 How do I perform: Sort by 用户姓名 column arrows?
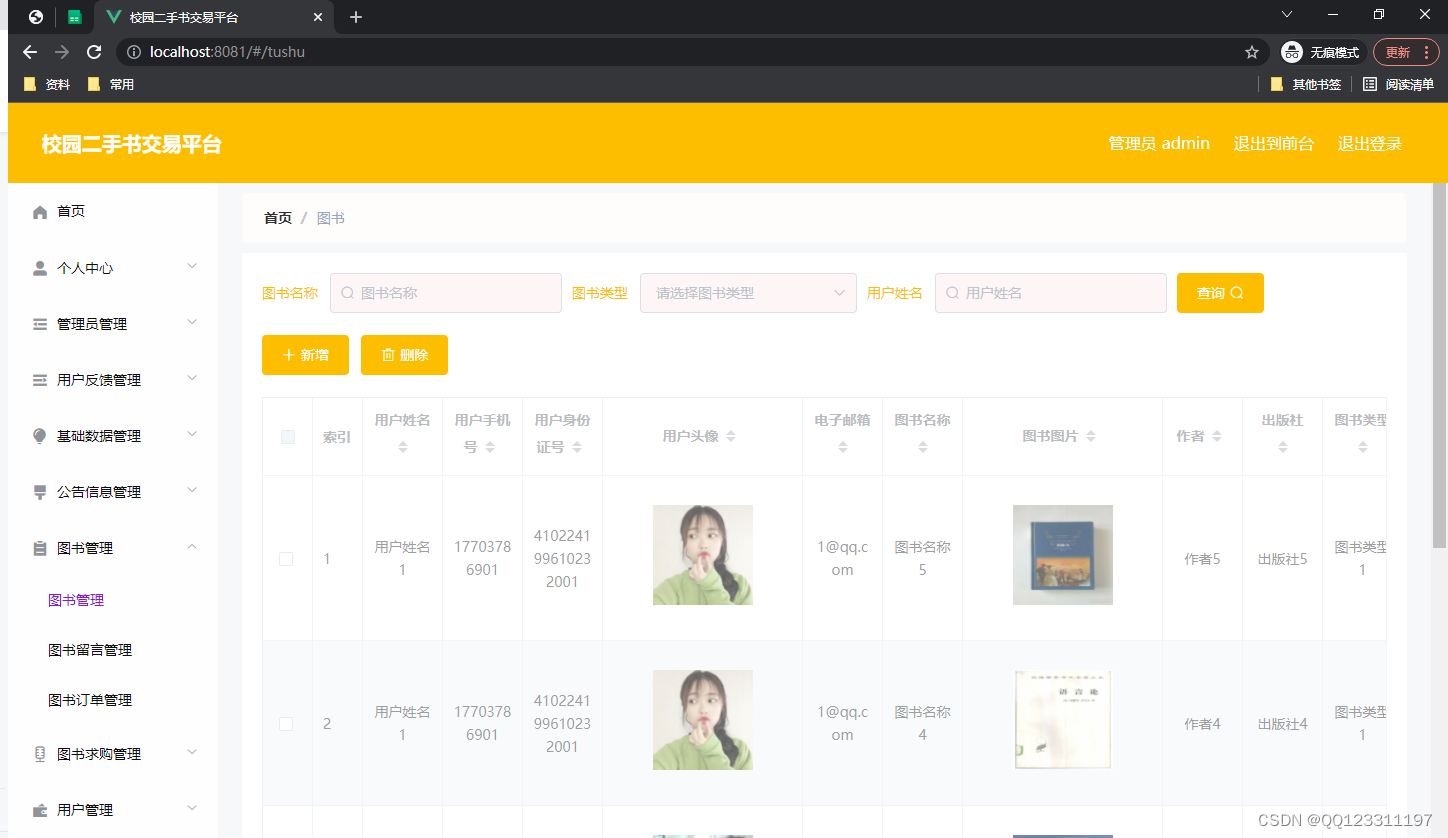coord(403,448)
